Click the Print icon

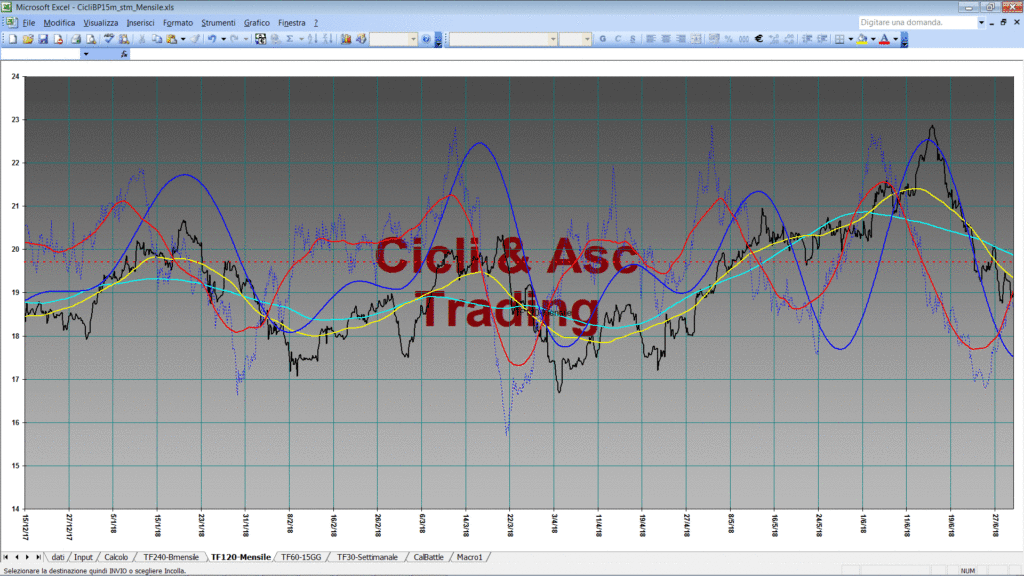[x=76, y=39]
